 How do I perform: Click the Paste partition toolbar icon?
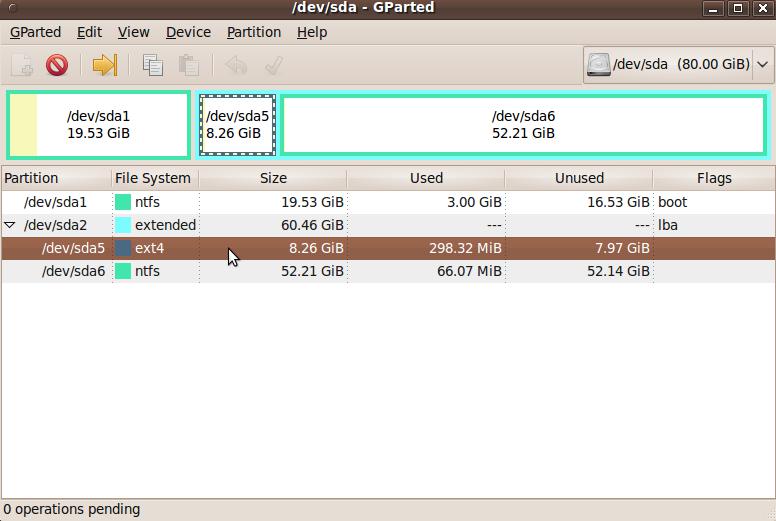click(189, 65)
